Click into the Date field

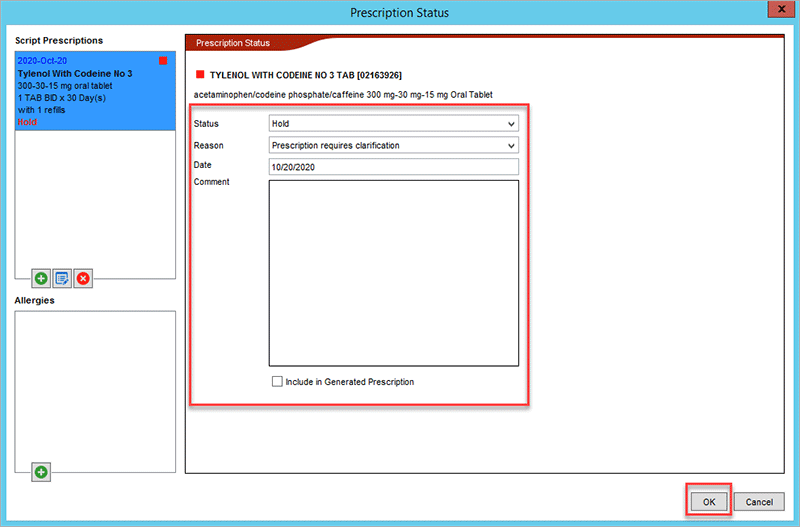click(x=394, y=167)
